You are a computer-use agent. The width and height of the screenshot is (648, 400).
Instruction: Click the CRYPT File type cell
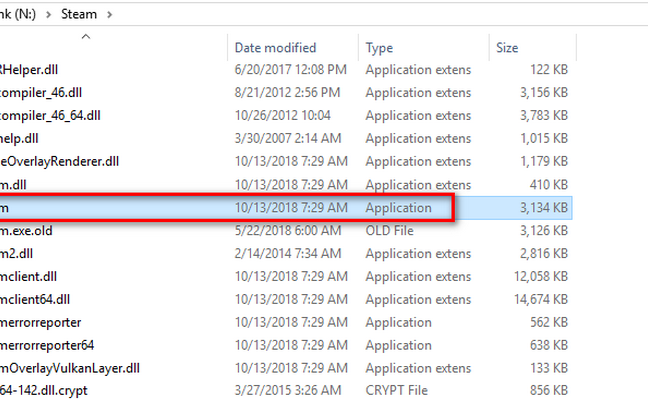pos(396,390)
